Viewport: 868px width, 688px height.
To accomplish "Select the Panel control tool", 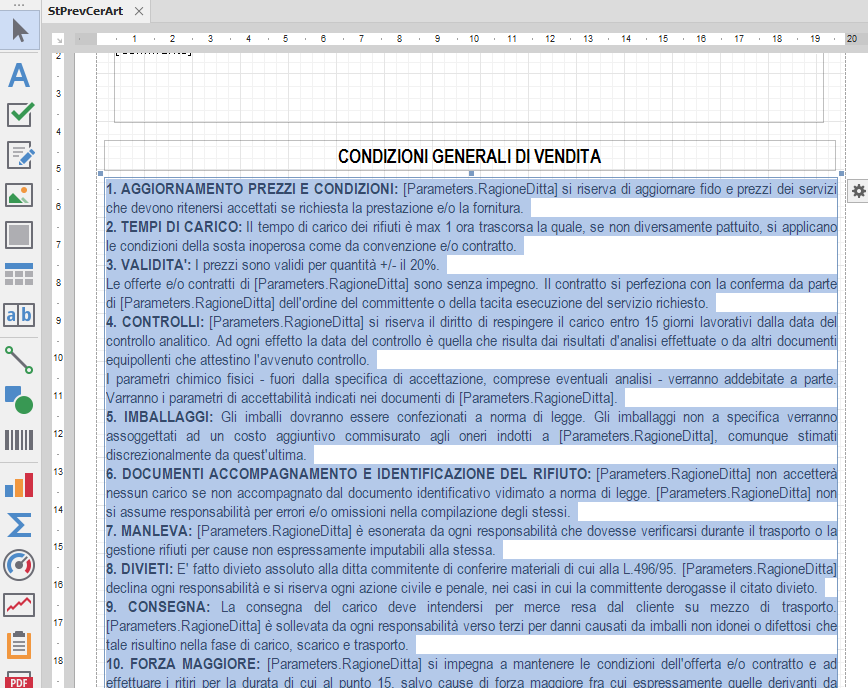I will pos(20,235).
